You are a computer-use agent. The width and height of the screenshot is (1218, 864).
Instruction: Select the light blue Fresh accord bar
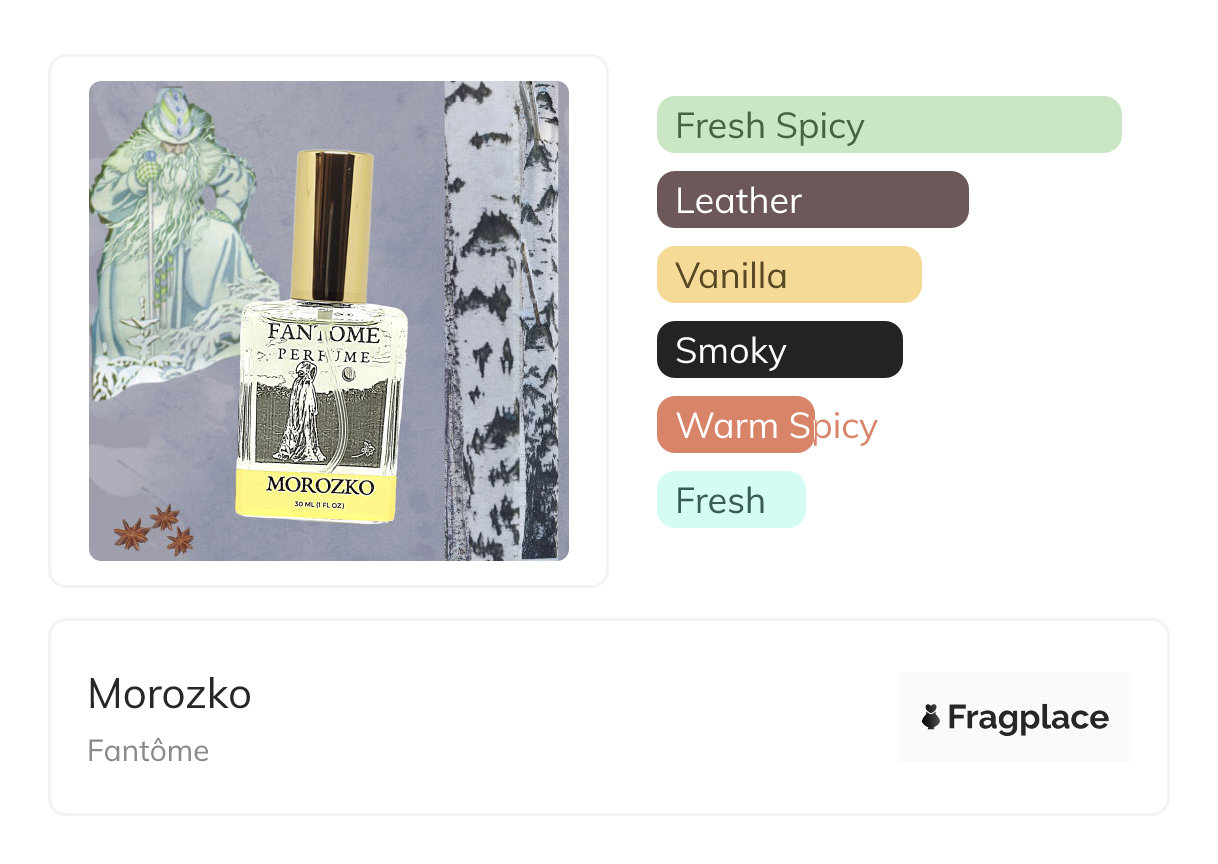[731, 500]
